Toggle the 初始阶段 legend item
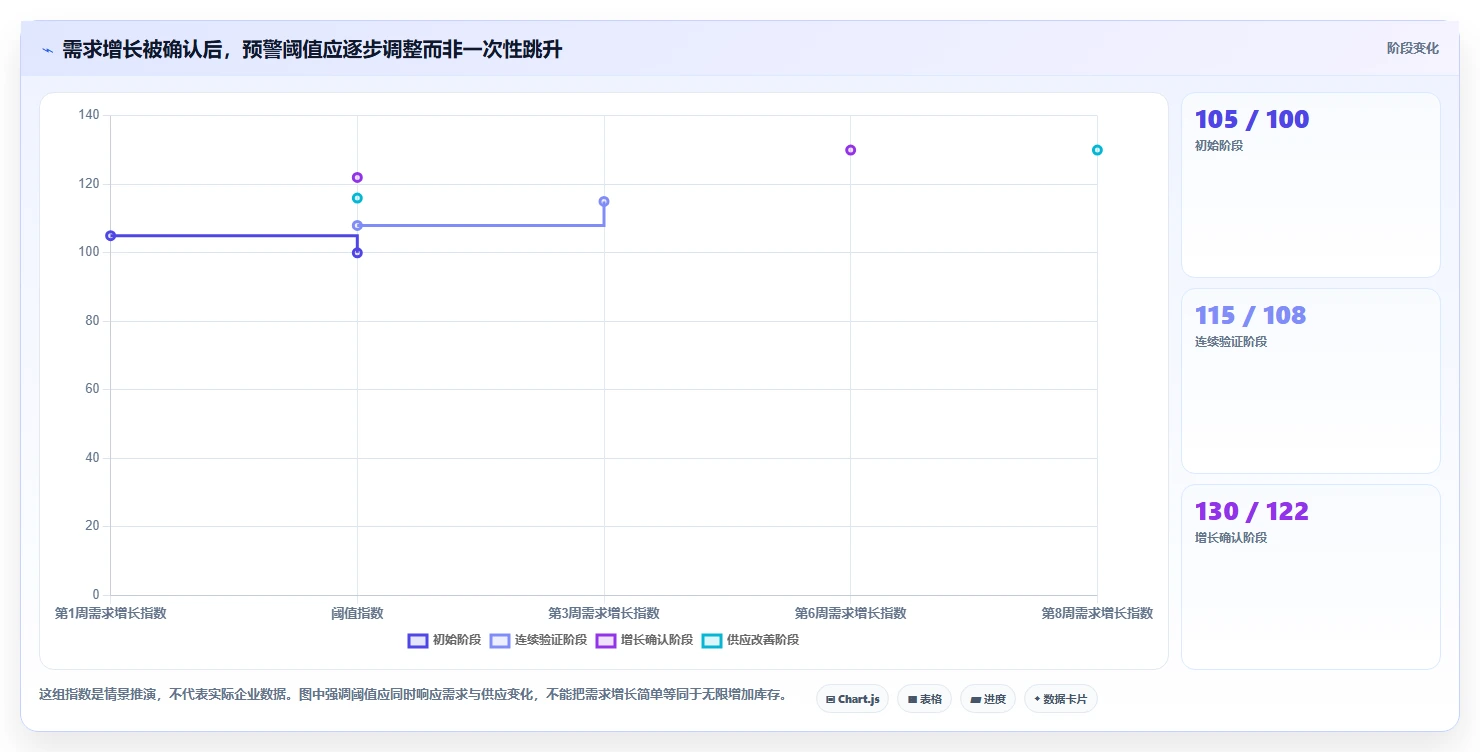The height and width of the screenshot is (752, 1480). point(444,640)
